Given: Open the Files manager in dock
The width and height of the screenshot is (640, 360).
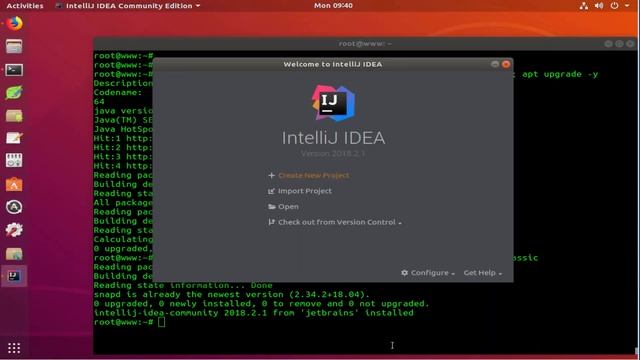Looking at the screenshot, I should point(14,47).
